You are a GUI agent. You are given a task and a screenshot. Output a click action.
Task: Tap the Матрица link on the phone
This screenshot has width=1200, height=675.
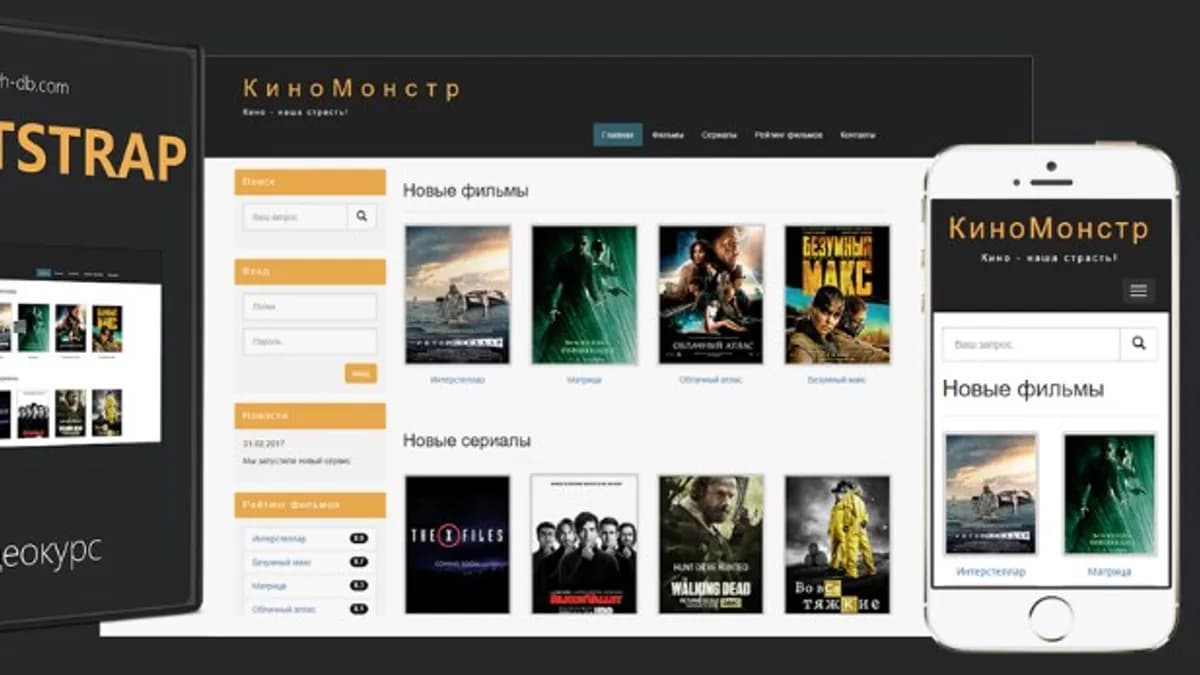pyautogui.click(x=1109, y=572)
